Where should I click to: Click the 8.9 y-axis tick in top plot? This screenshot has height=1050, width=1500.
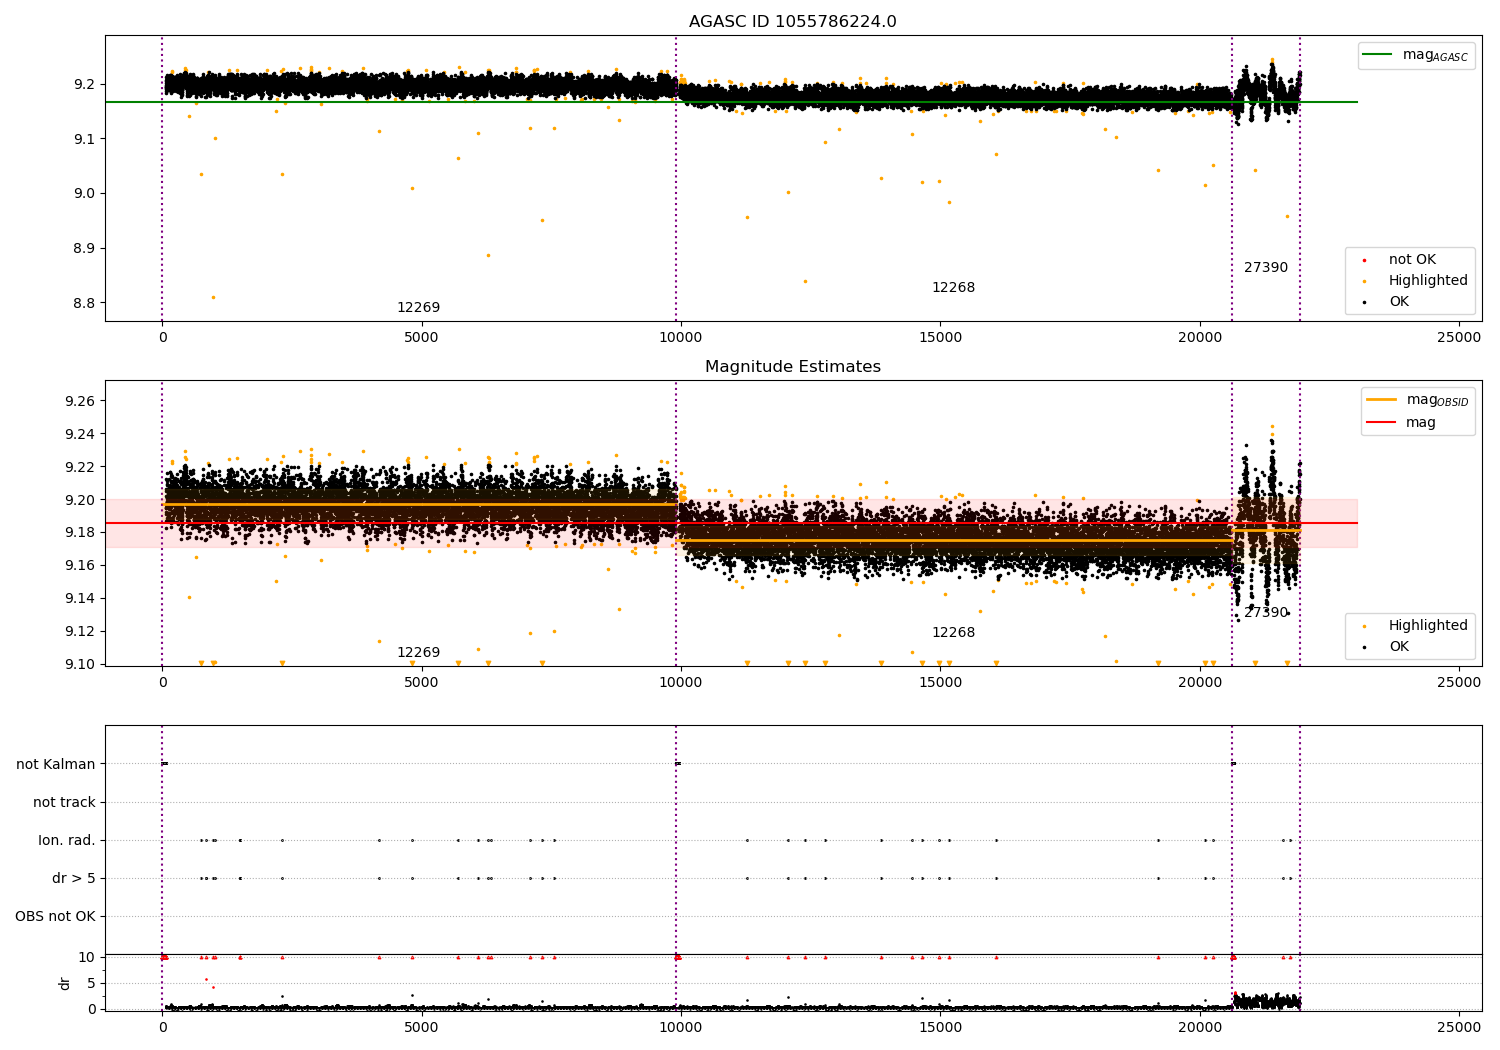[x=84, y=249]
